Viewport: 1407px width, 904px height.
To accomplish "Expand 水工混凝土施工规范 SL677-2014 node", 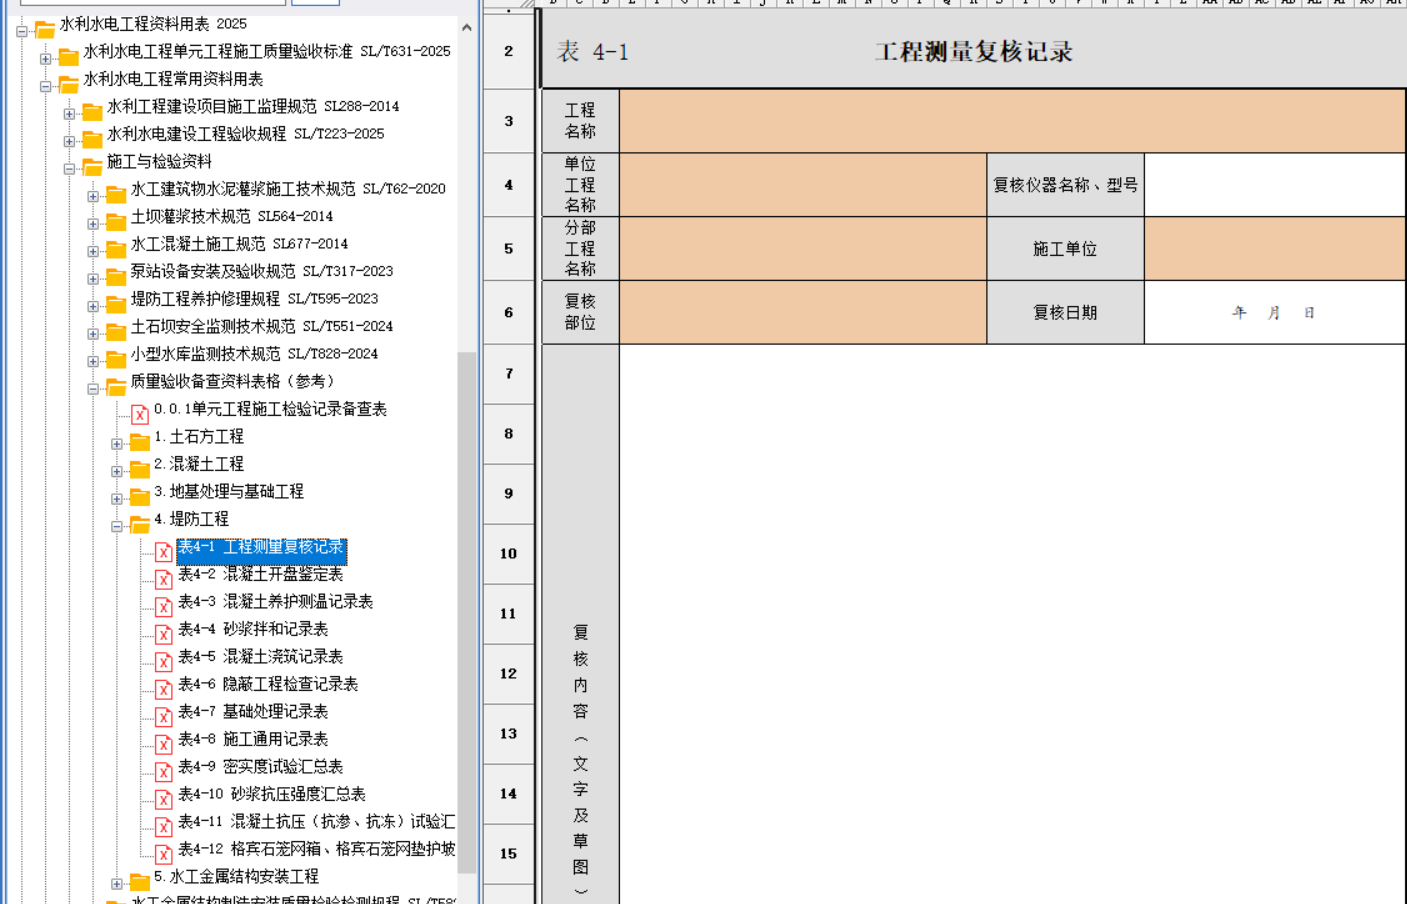I will click(93, 251).
